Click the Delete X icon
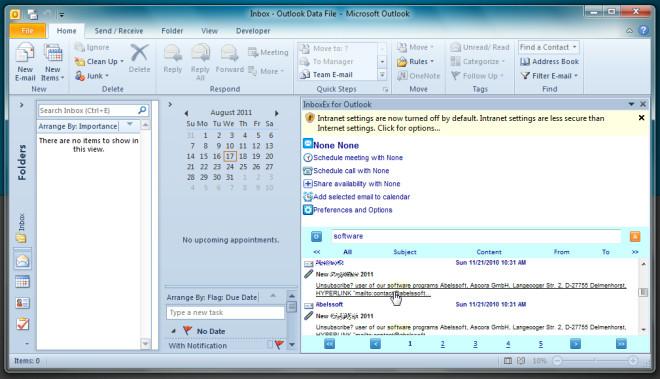Screen dimensions: 660x379 tap(139, 53)
